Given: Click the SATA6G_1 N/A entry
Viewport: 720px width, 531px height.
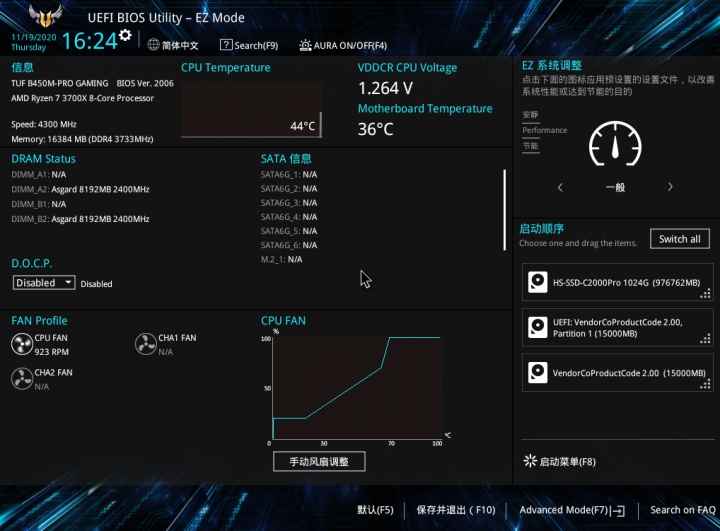Looking at the screenshot, I should (x=289, y=175).
